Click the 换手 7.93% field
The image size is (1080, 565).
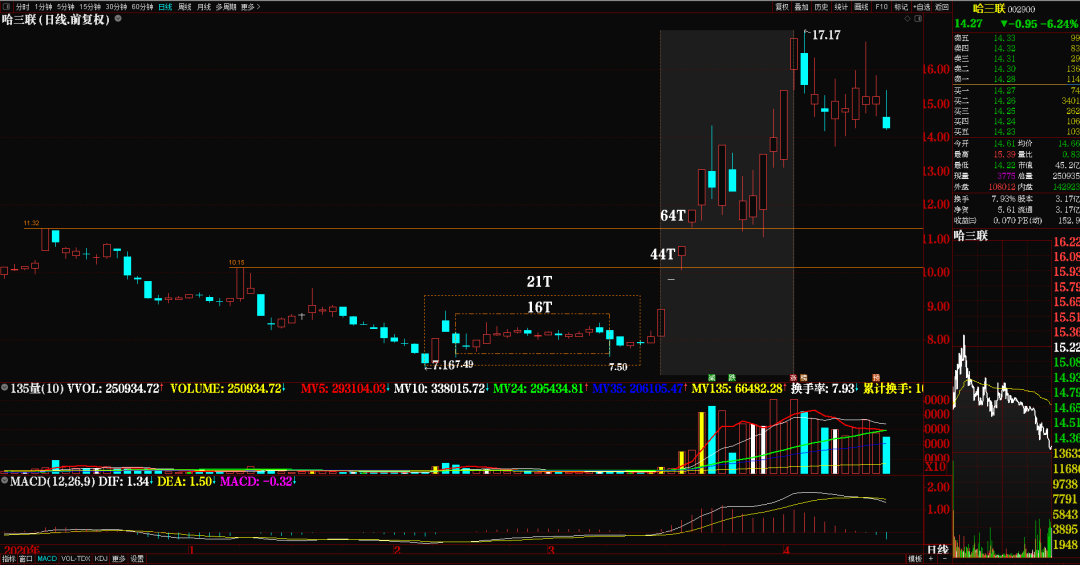click(985, 198)
